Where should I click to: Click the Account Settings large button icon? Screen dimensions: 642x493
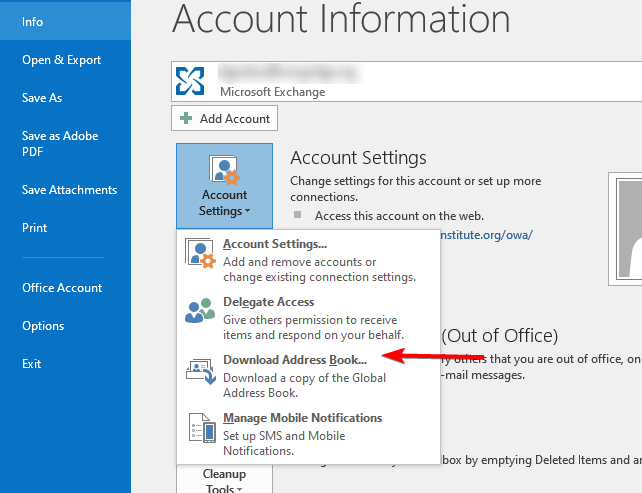click(224, 170)
